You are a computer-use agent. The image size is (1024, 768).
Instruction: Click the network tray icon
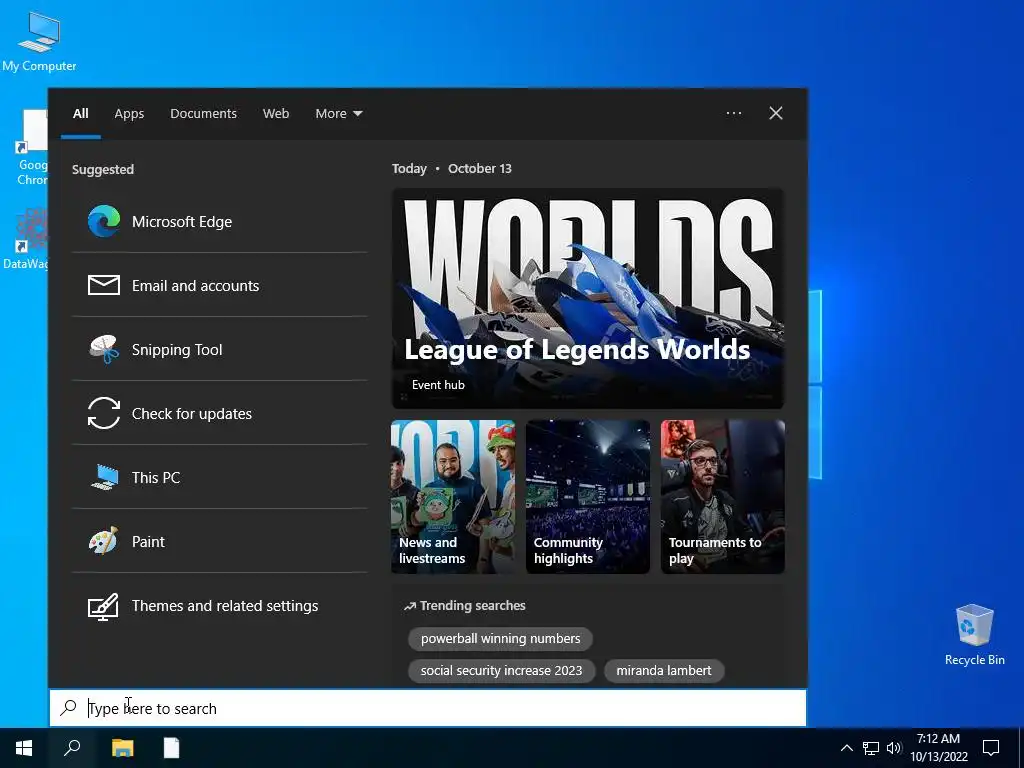(x=871, y=748)
